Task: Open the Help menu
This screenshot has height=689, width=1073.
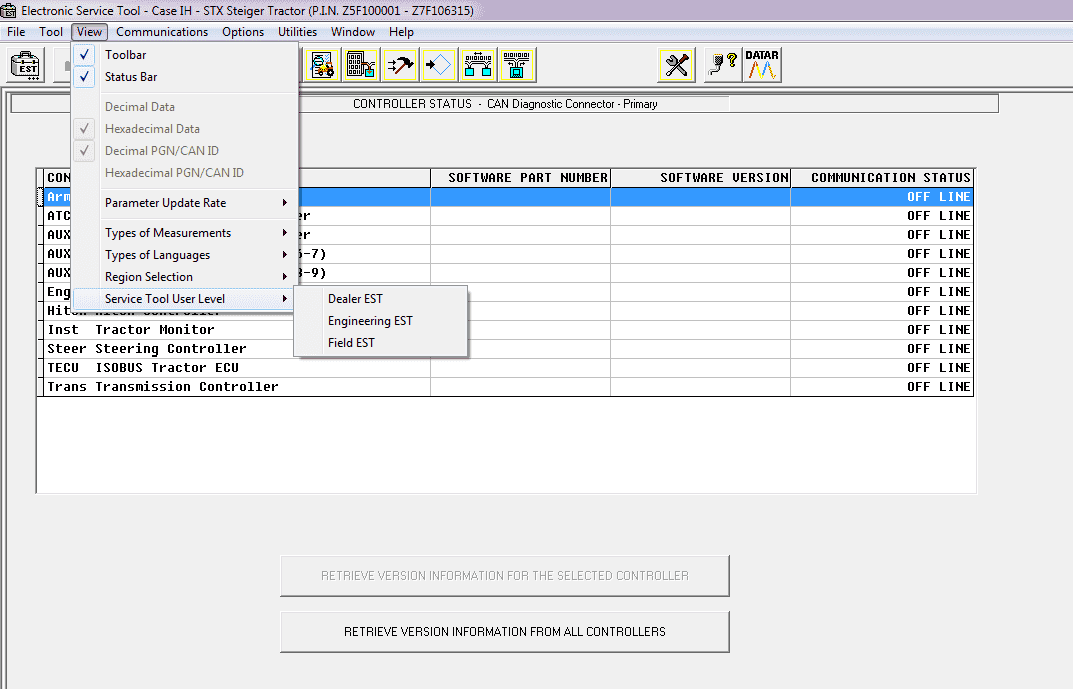Action: pyautogui.click(x=402, y=31)
